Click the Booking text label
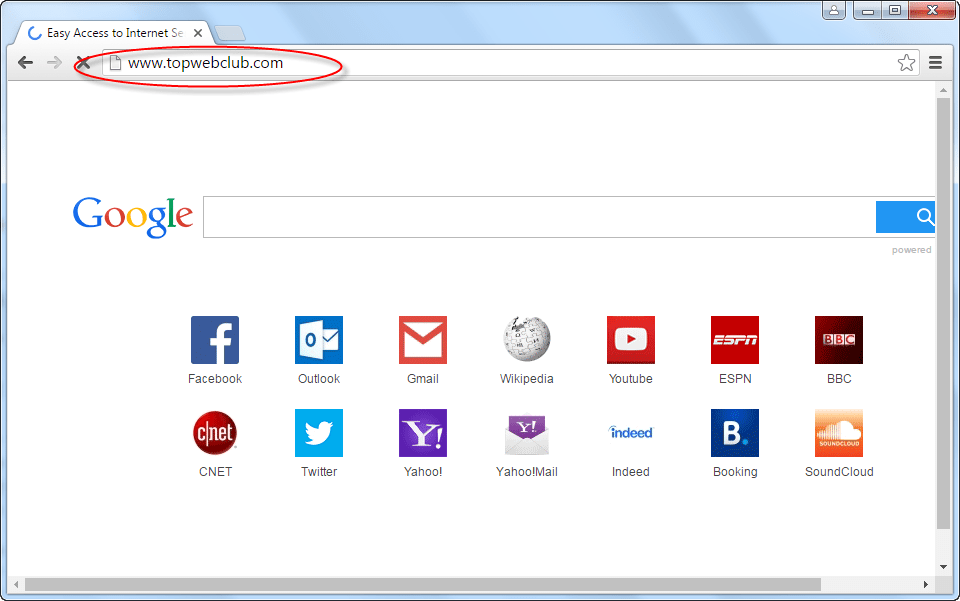The image size is (960, 601). pos(735,472)
